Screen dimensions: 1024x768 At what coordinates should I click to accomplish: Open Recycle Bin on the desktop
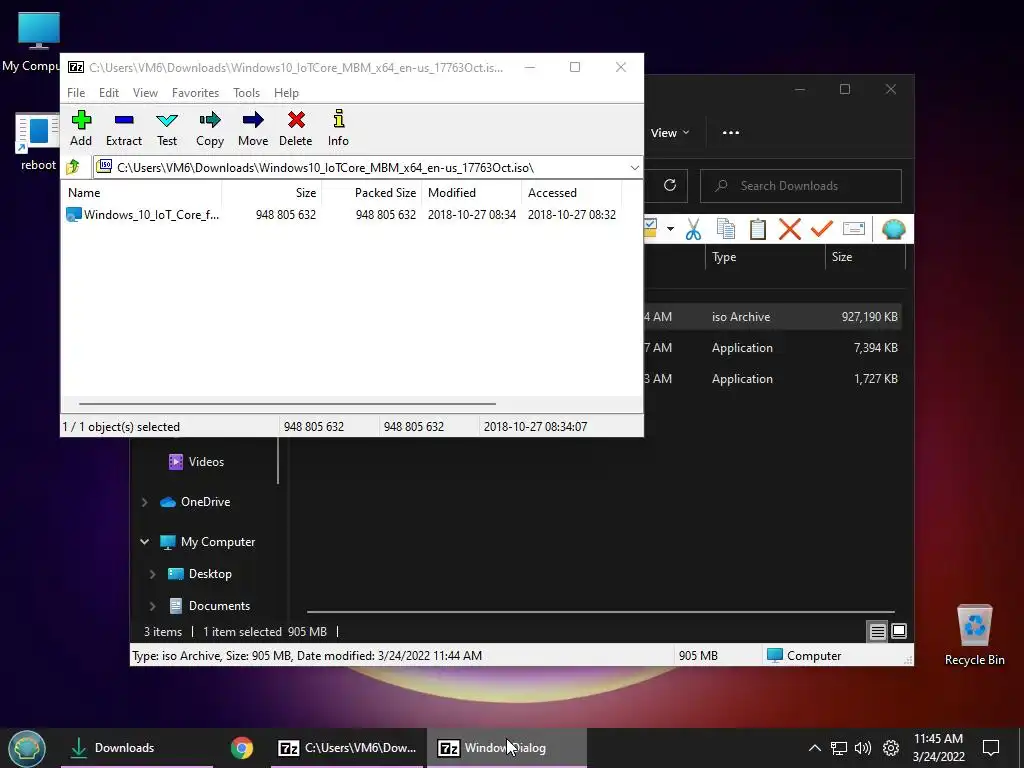click(974, 635)
